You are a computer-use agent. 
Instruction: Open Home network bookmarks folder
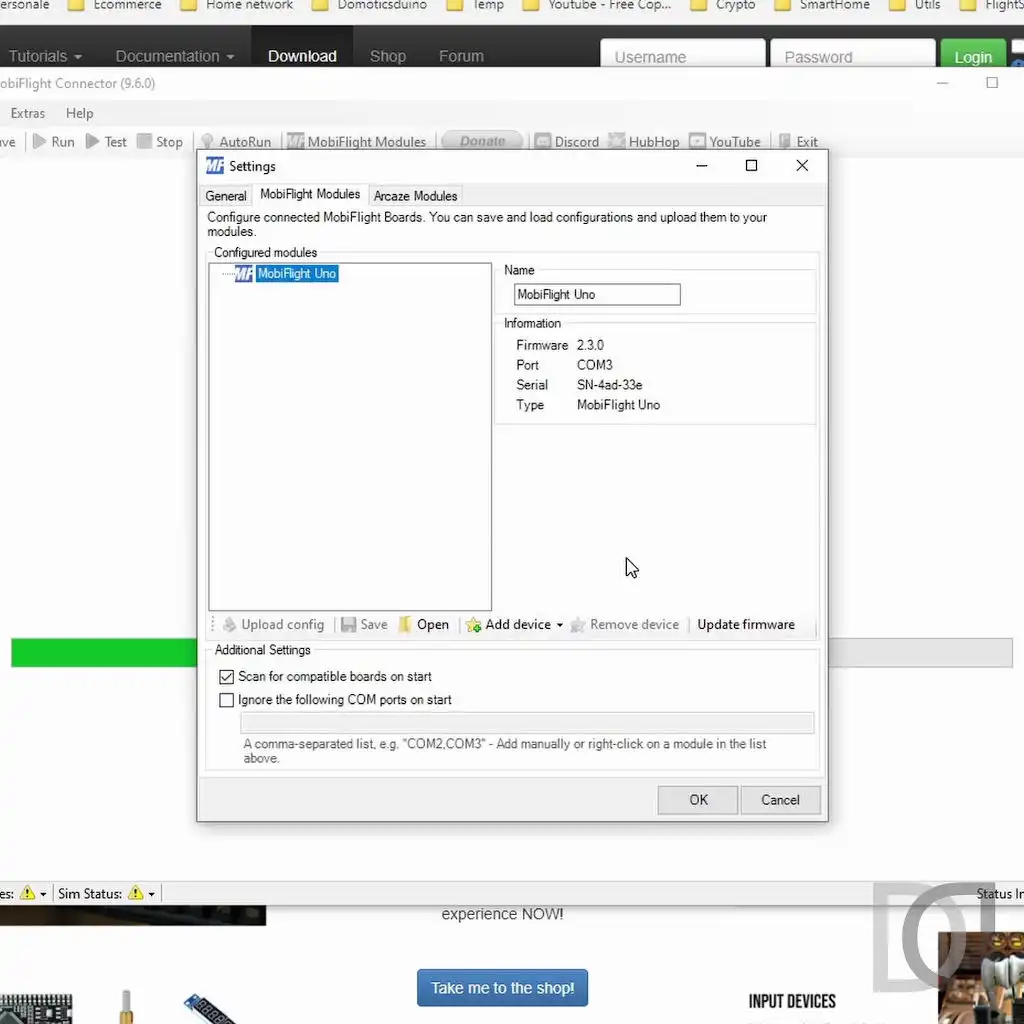pos(236,6)
